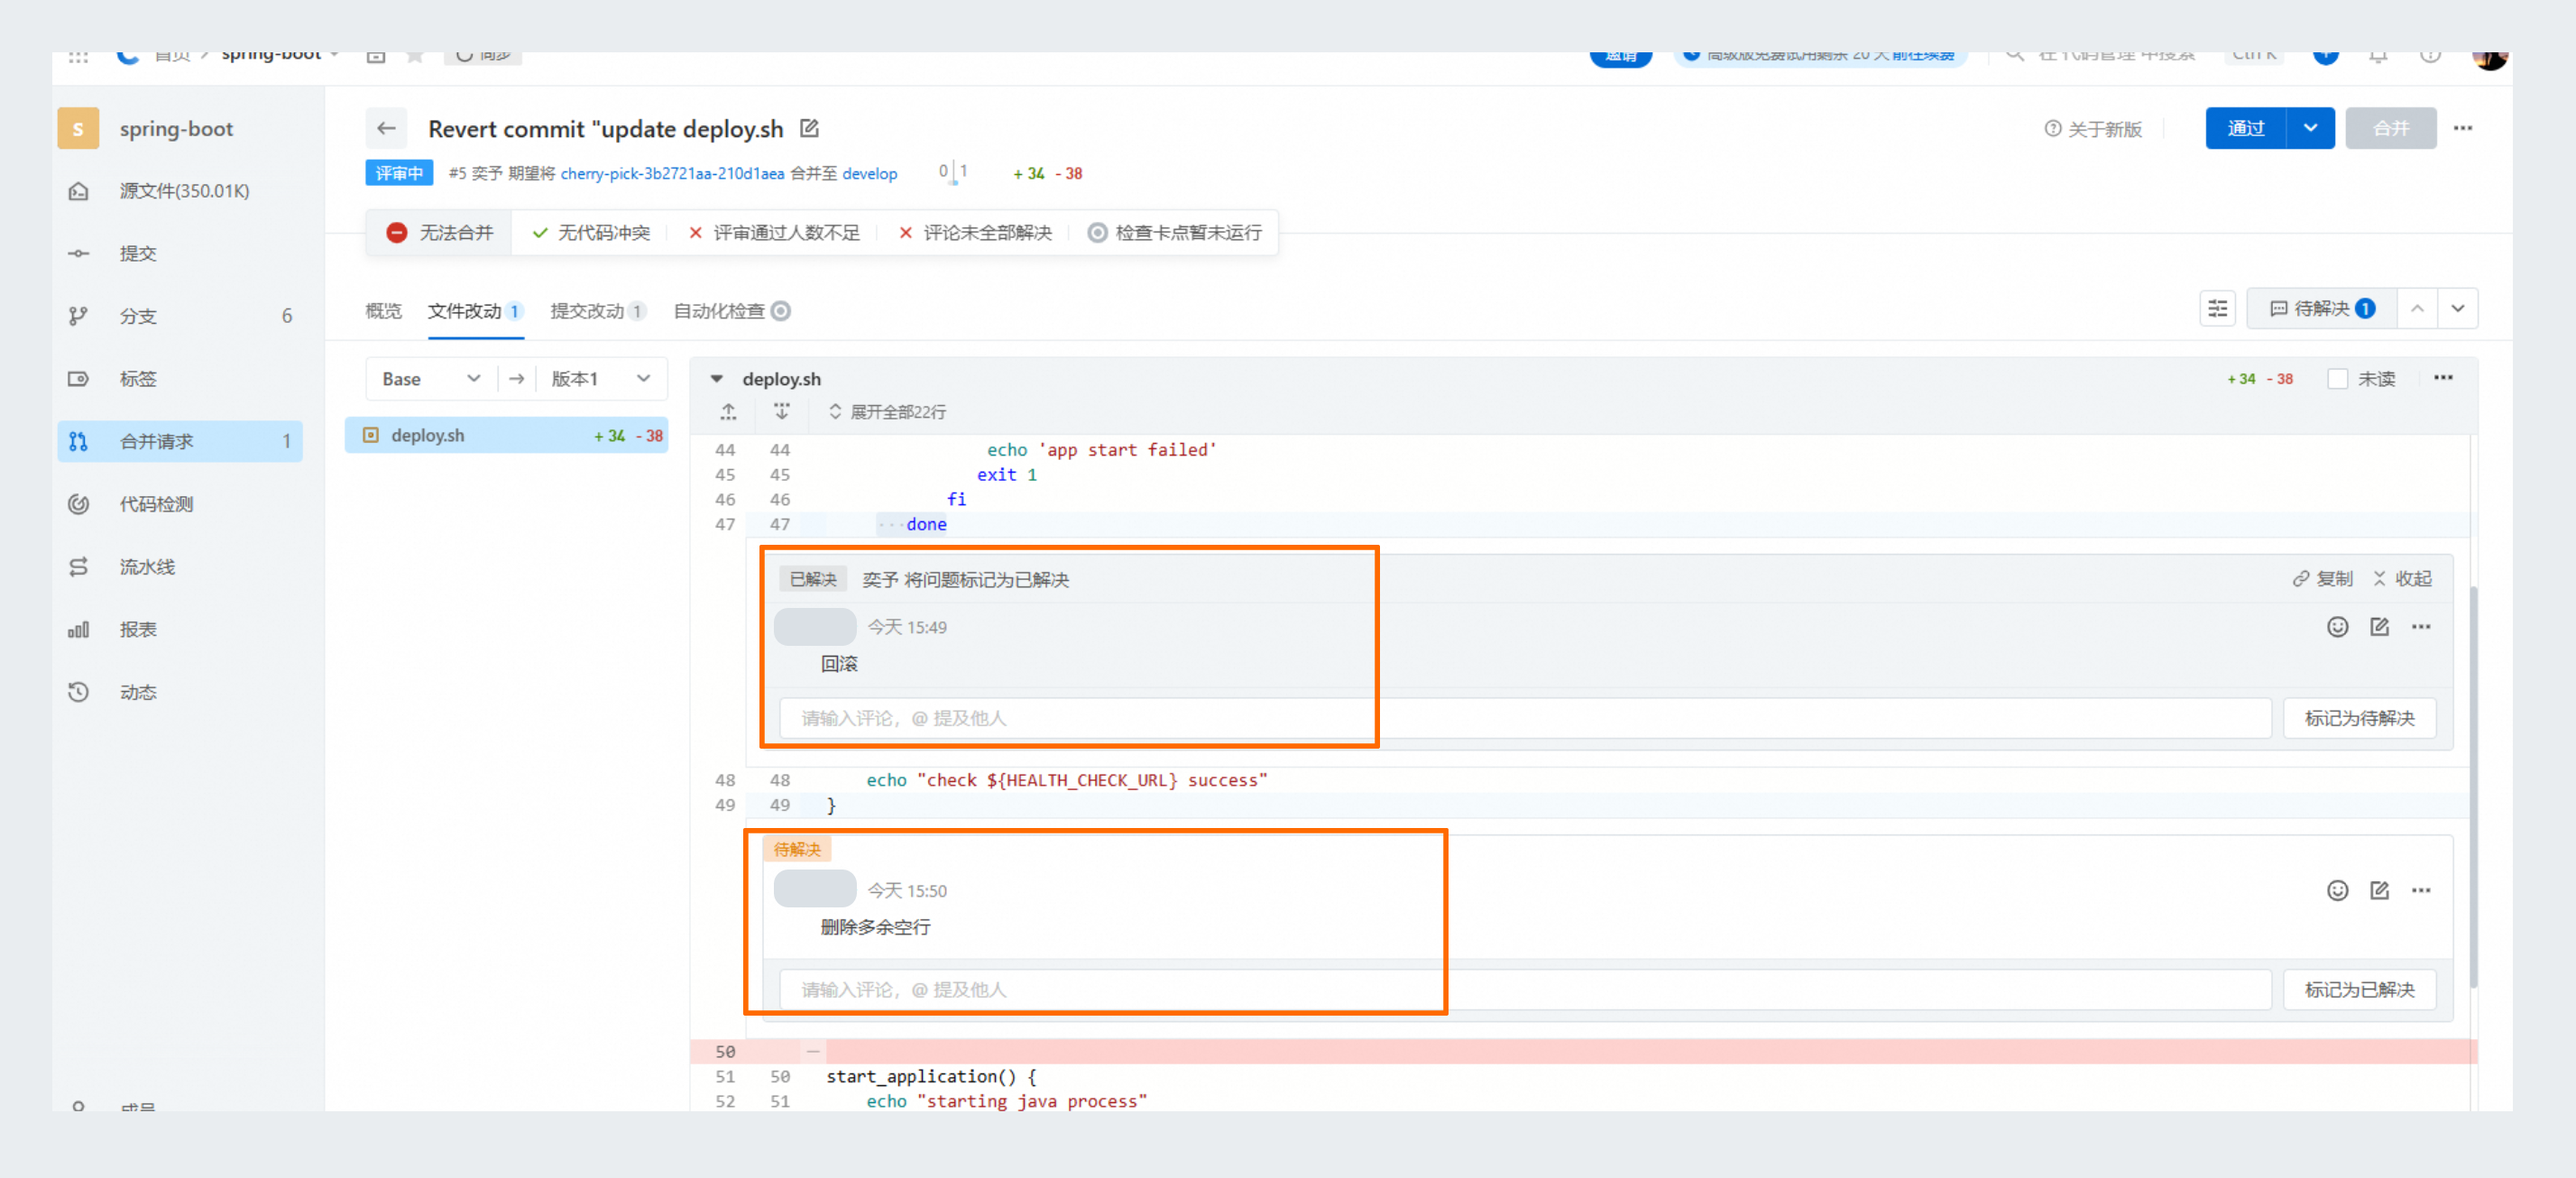Jump to previous unresolved comment arrow
2576x1178 pixels.
click(x=2417, y=308)
